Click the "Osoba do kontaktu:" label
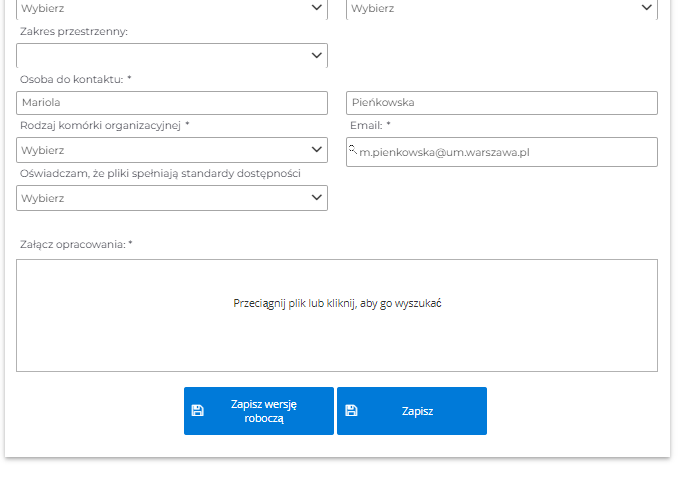This screenshot has width=693, height=477. (x=70, y=79)
